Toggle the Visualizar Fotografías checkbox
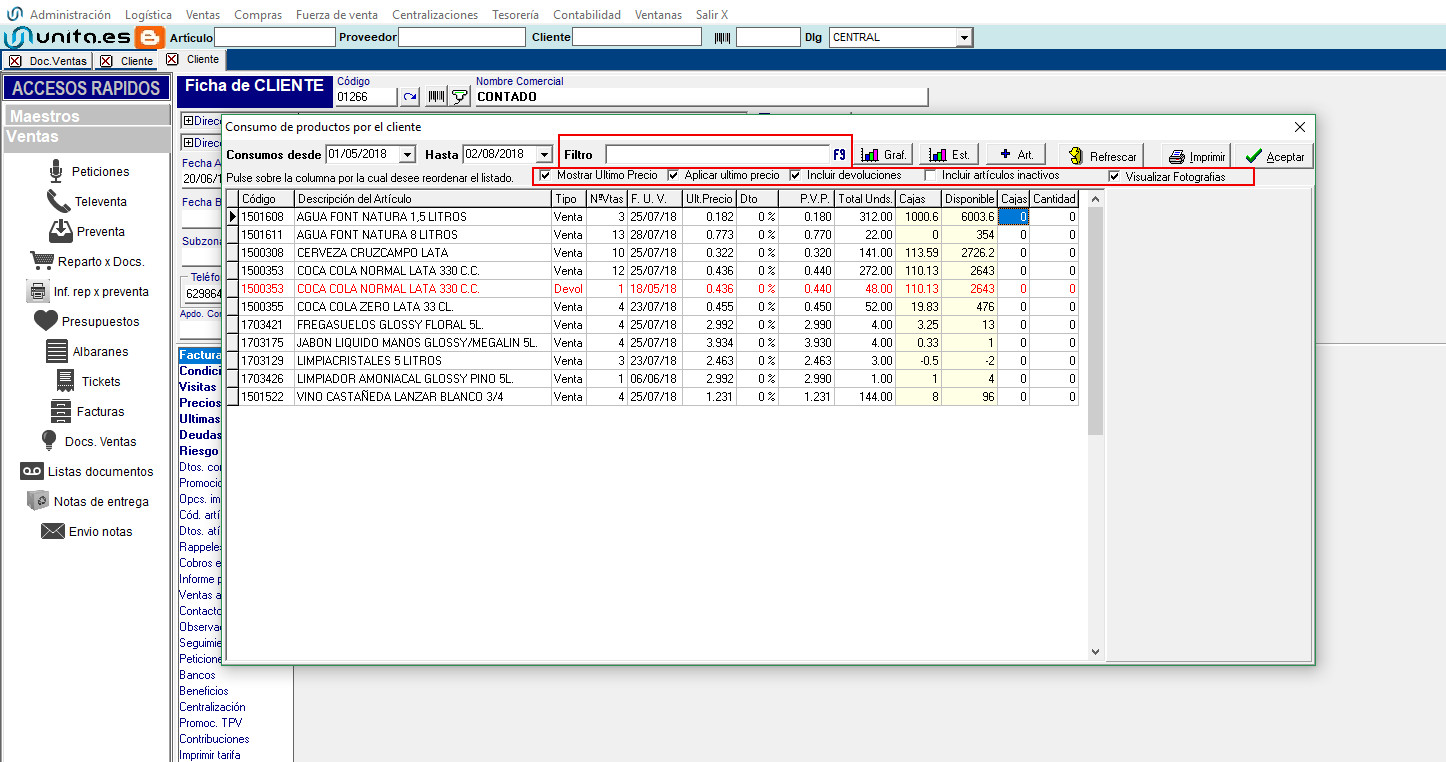 point(1114,177)
